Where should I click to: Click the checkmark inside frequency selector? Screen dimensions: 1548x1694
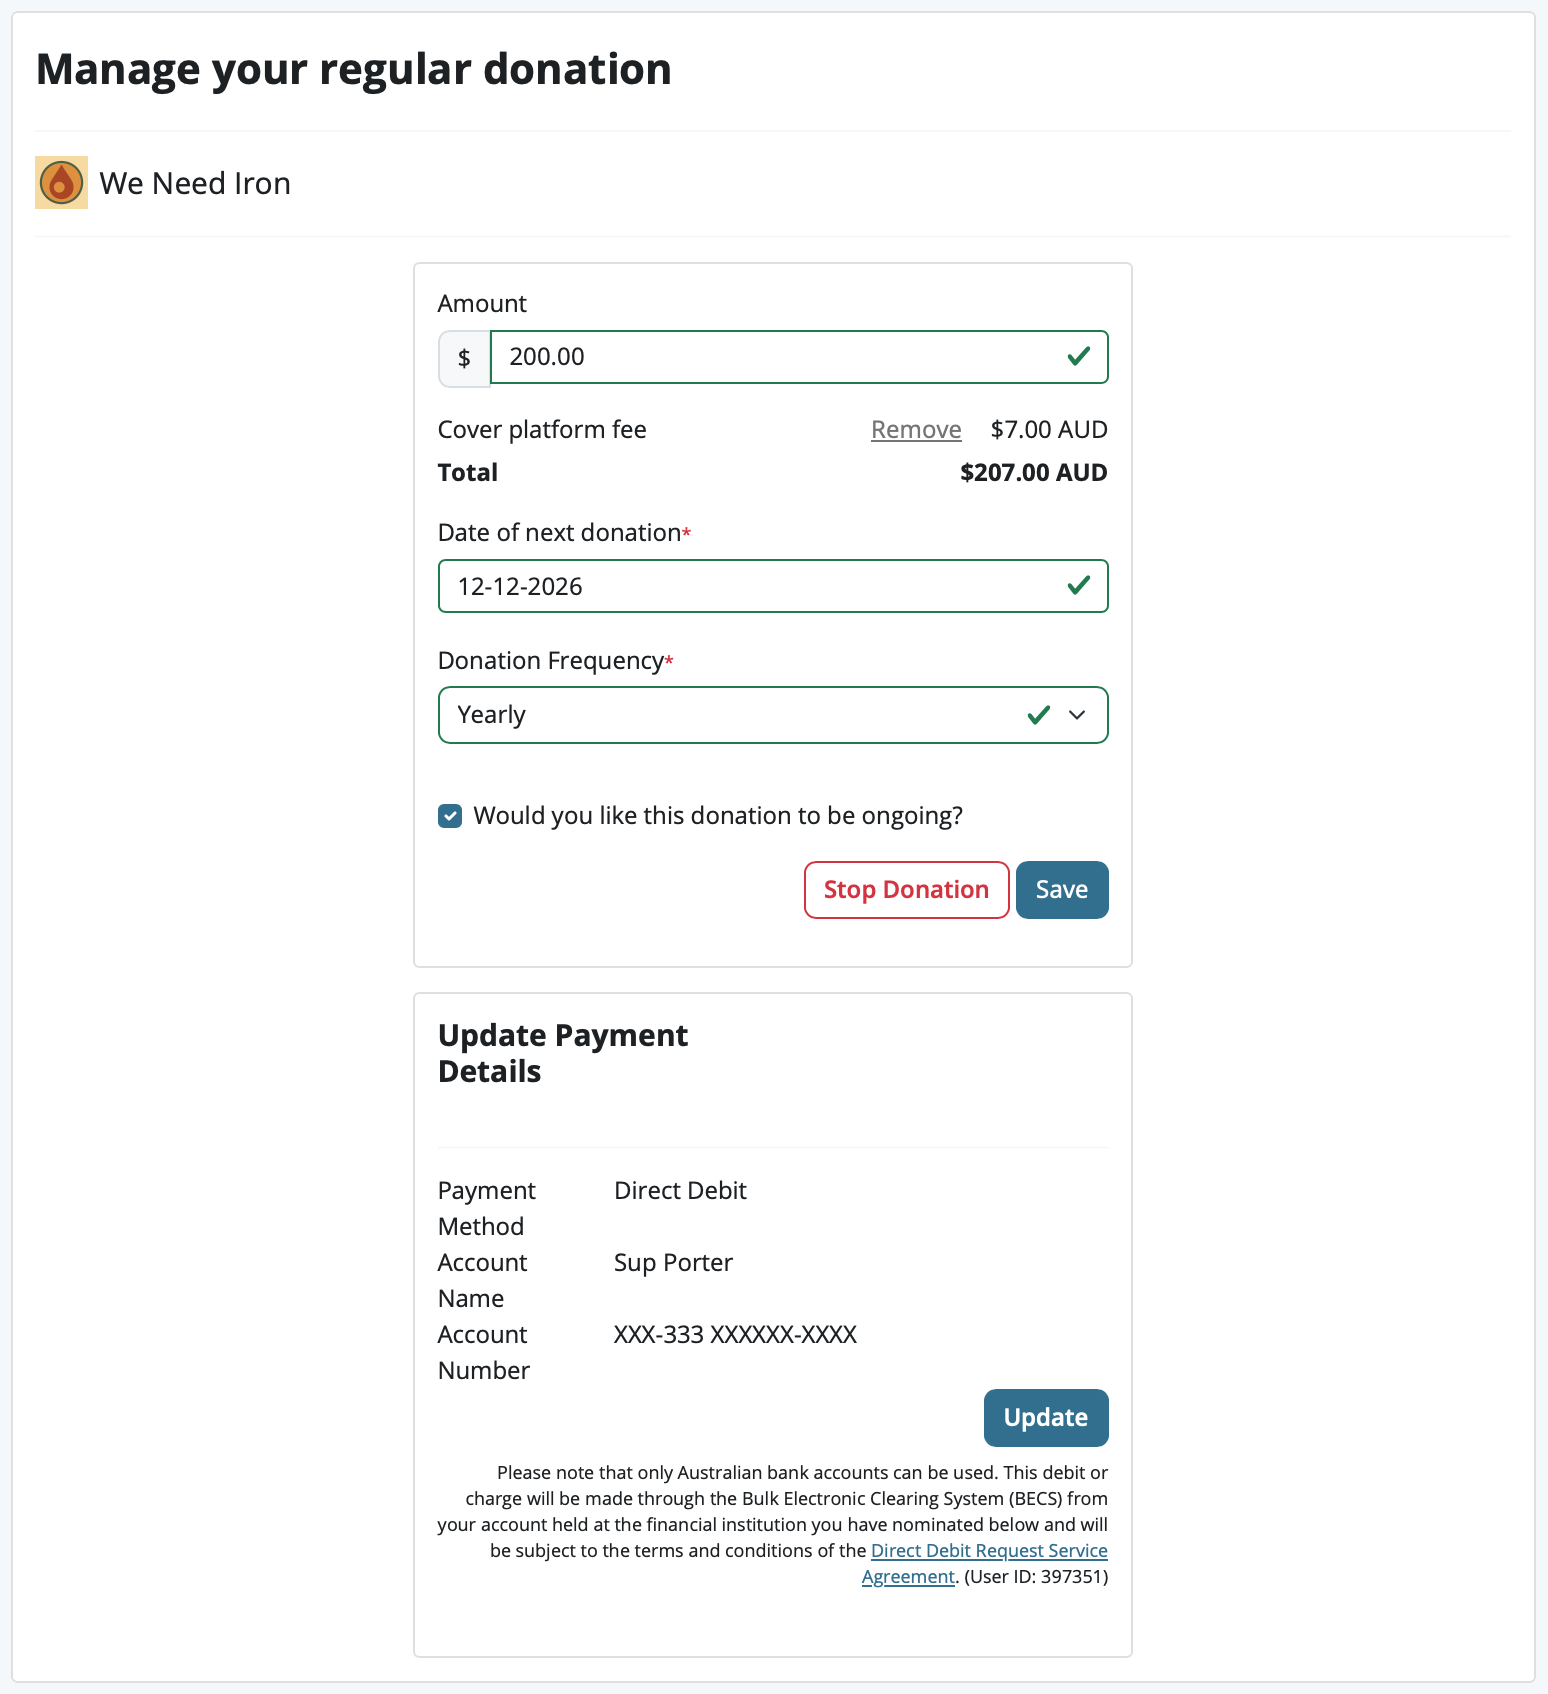click(x=1037, y=714)
